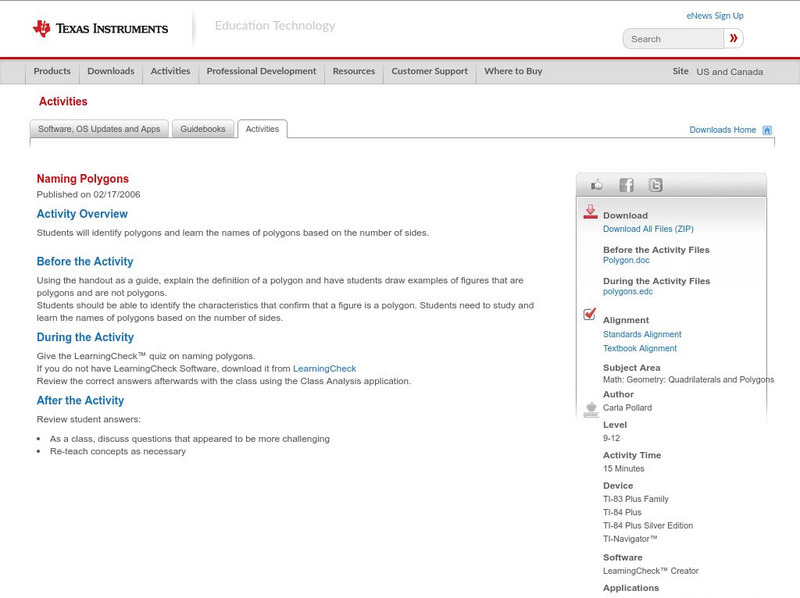800x598 pixels.
Task: Open the Professional Development menu
Action: click(x=261, y=71)
